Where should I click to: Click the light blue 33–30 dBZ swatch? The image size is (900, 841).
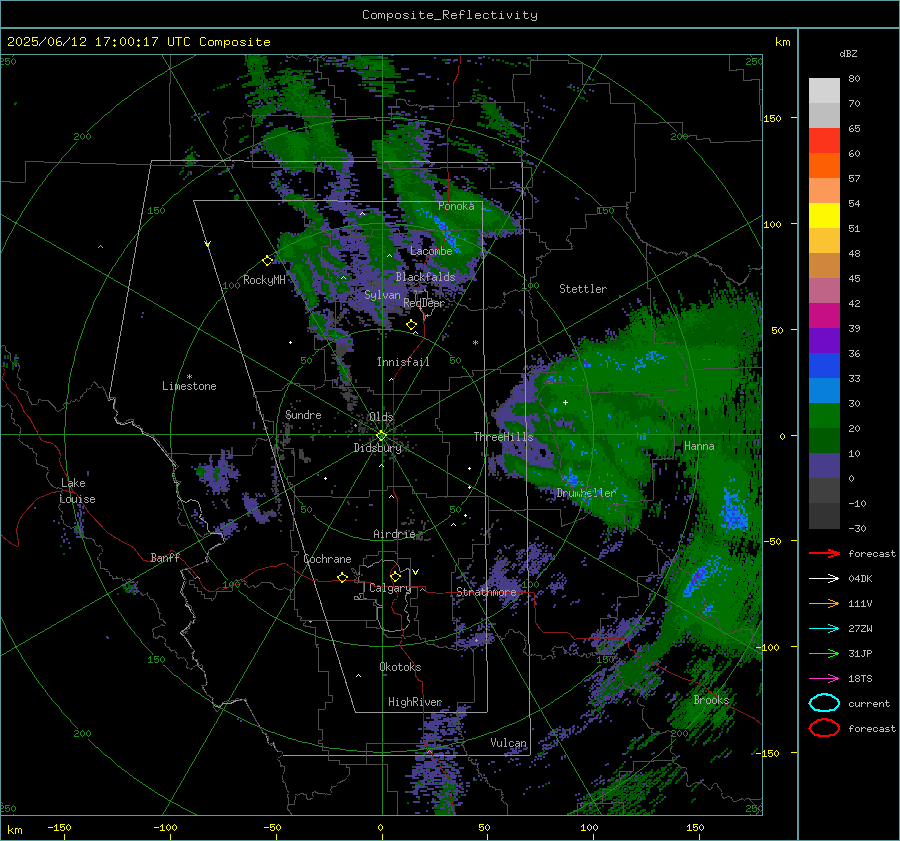pos(824,391)
